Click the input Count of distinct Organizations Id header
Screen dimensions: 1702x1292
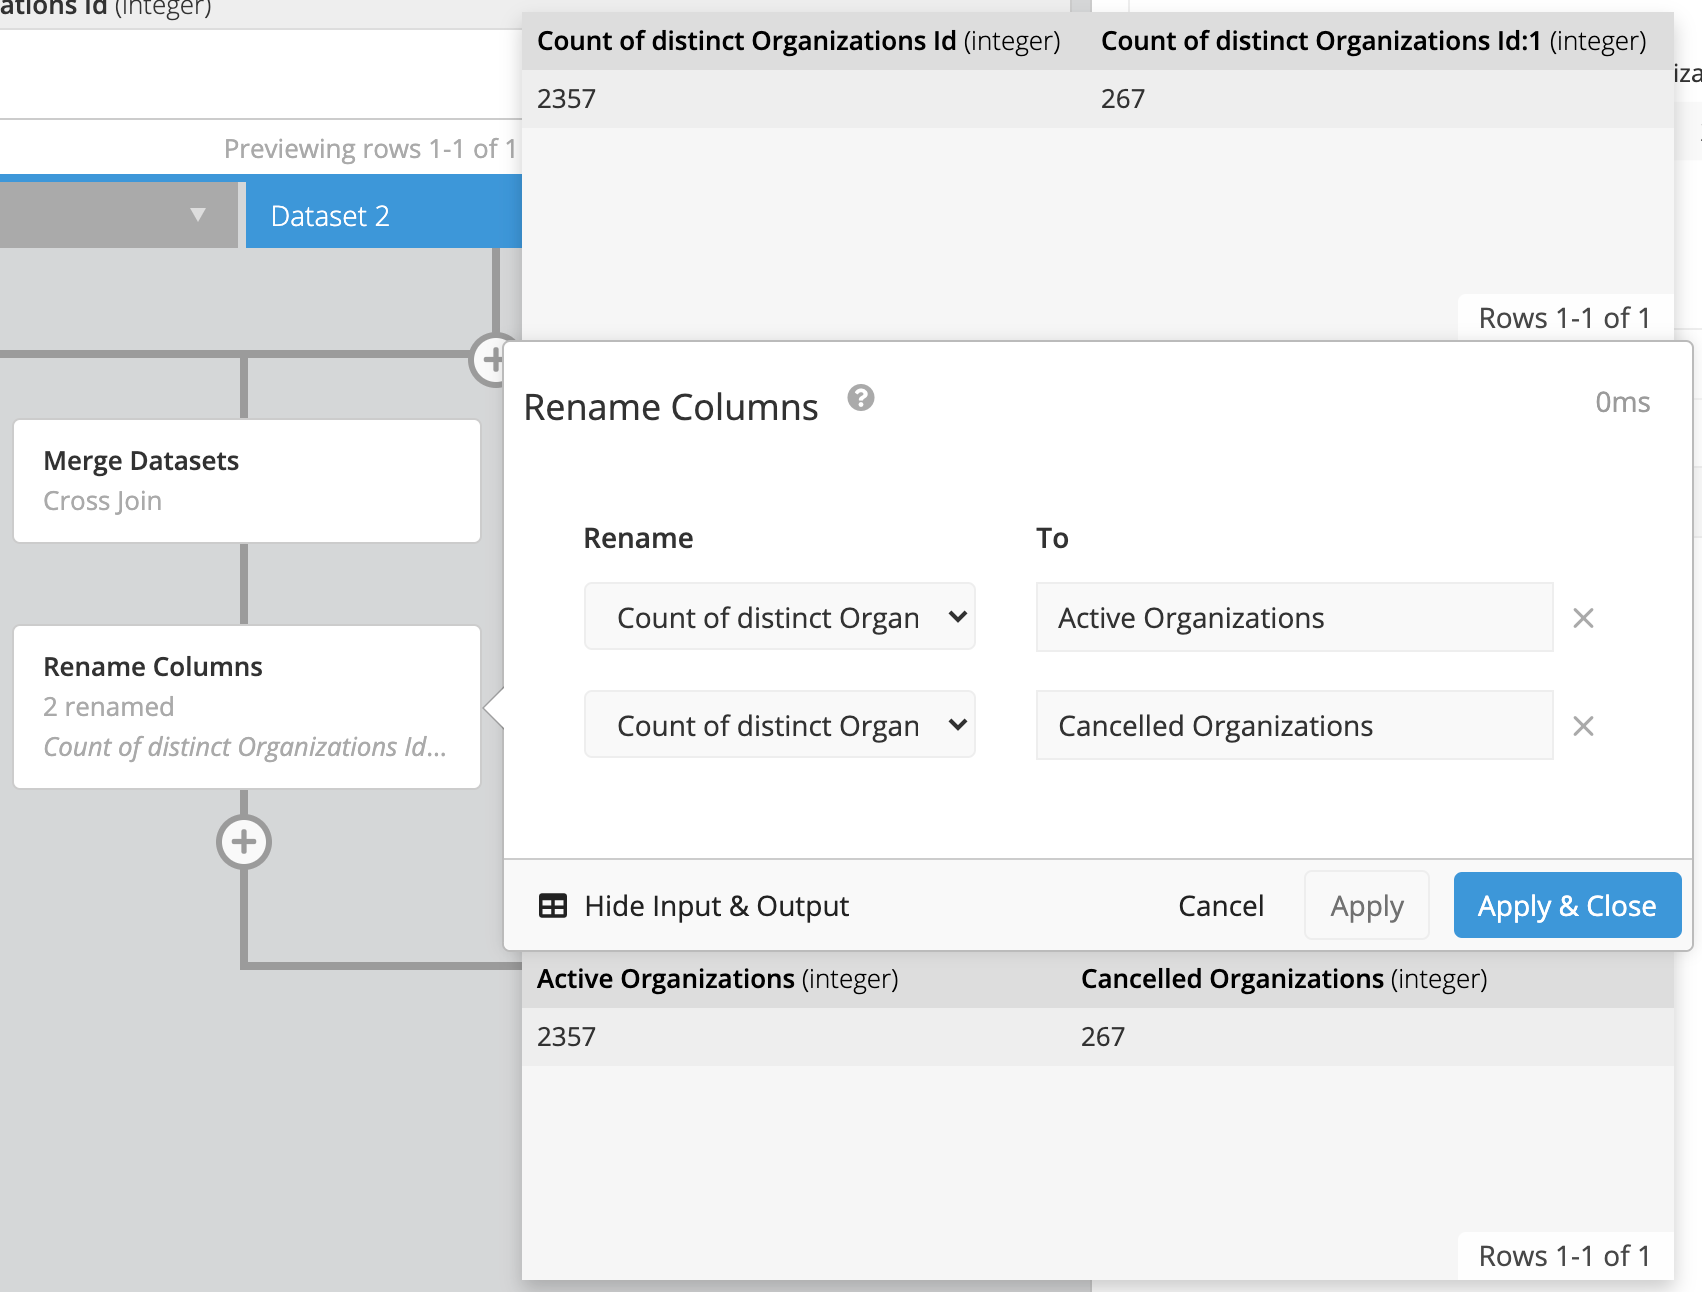(798, 41)
